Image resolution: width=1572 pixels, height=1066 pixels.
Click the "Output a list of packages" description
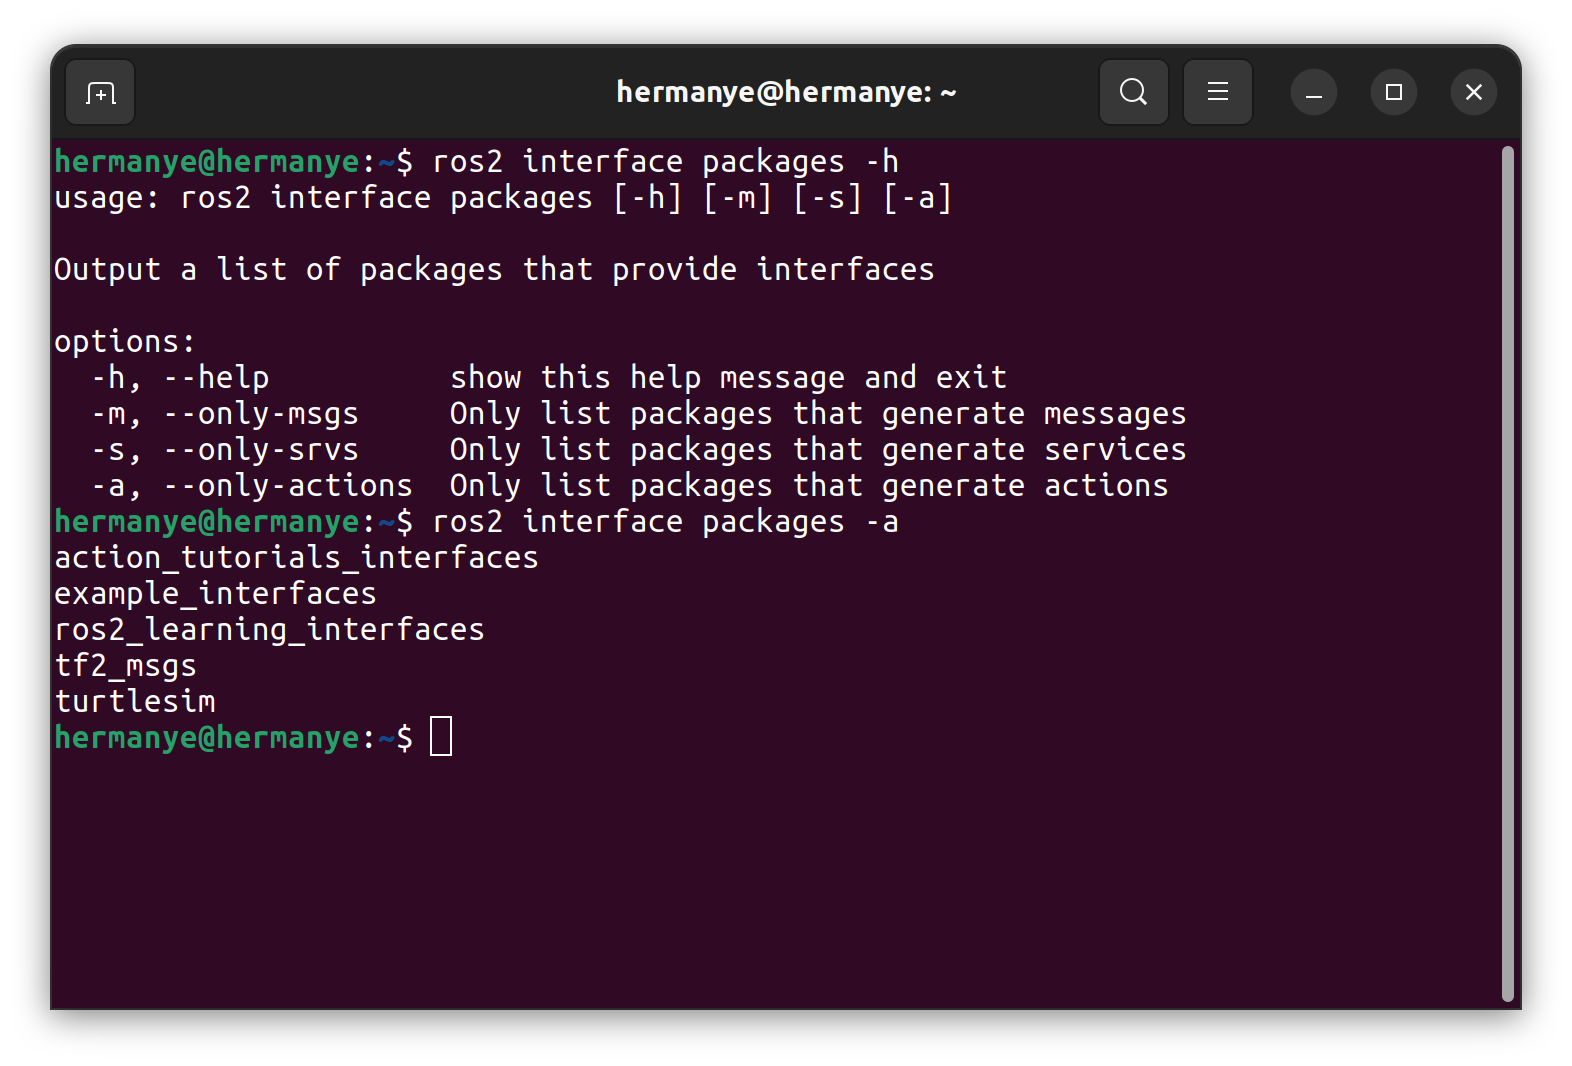pos(494,270)
